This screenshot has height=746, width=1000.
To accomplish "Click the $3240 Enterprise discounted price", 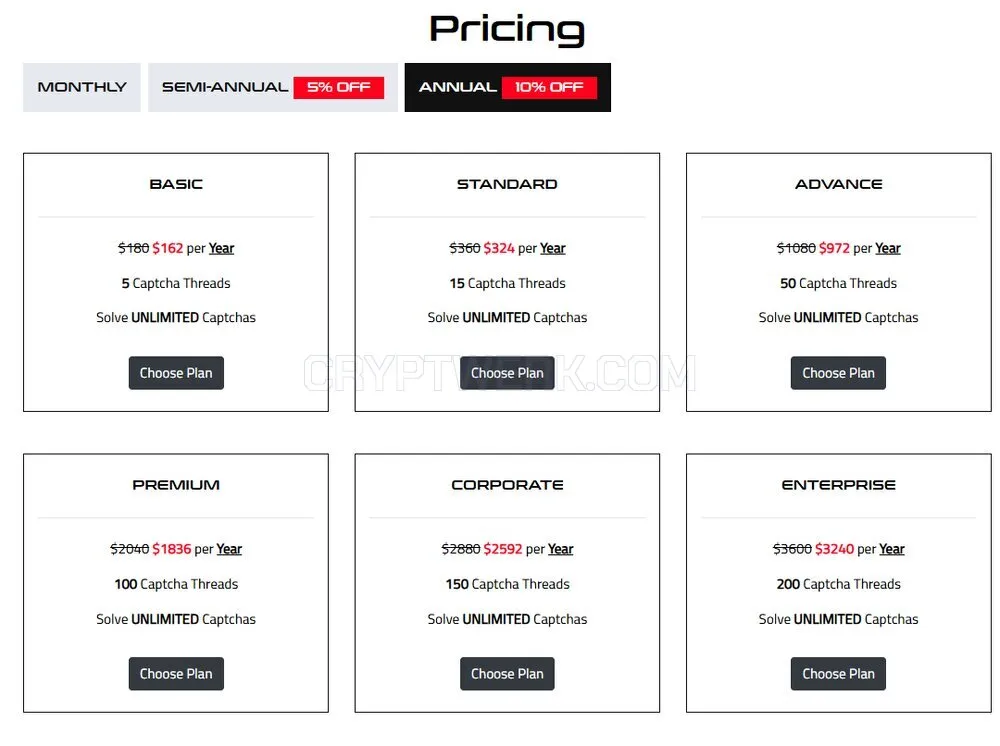I will [834, 549].
